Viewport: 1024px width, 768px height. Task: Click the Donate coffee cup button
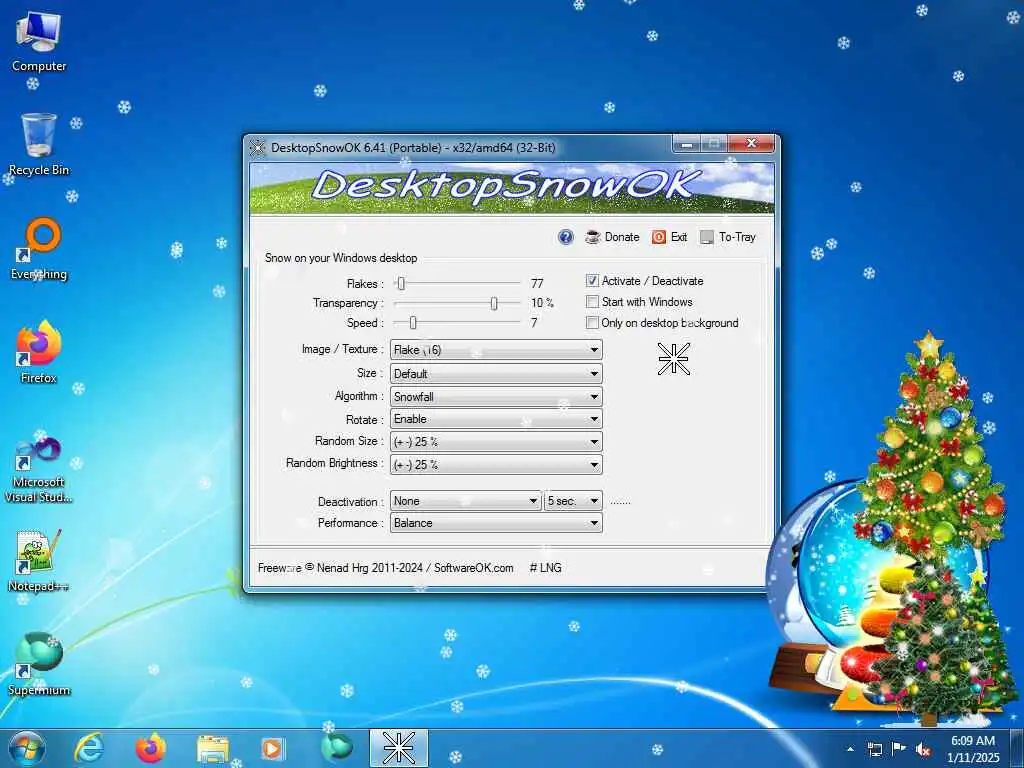click(x=612, y=237)
